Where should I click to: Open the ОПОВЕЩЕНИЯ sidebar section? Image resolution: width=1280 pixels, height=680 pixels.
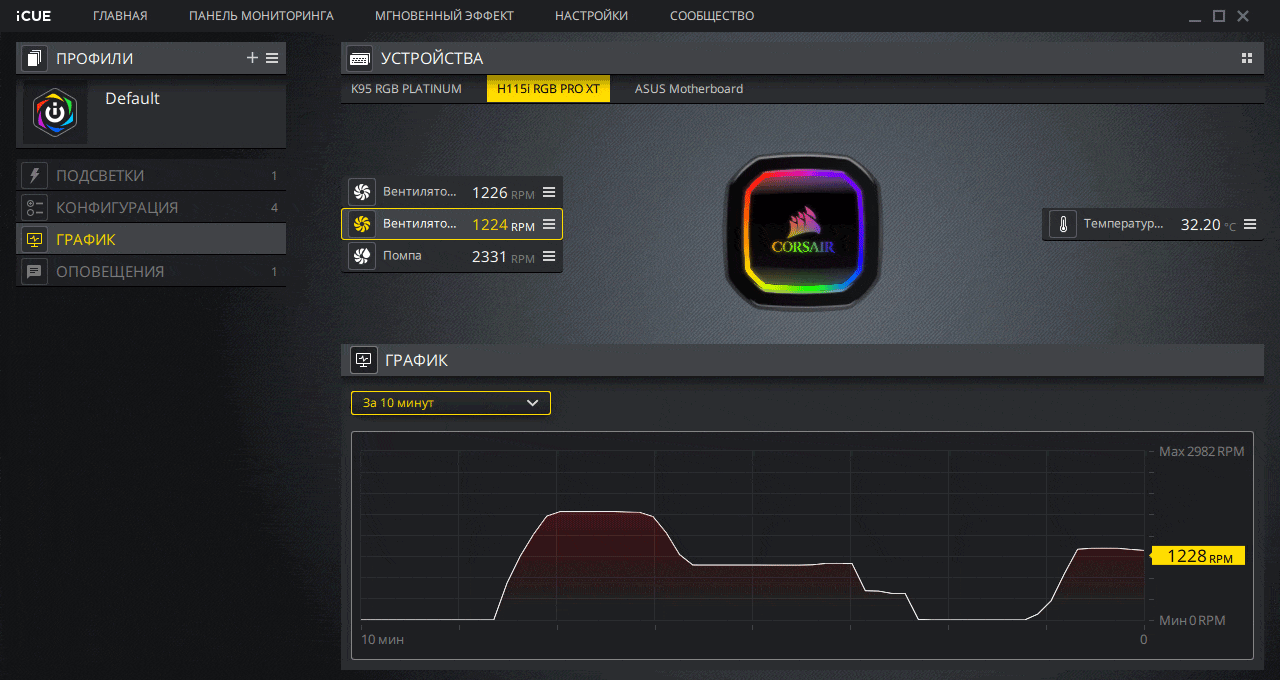[x=110, y=272]
